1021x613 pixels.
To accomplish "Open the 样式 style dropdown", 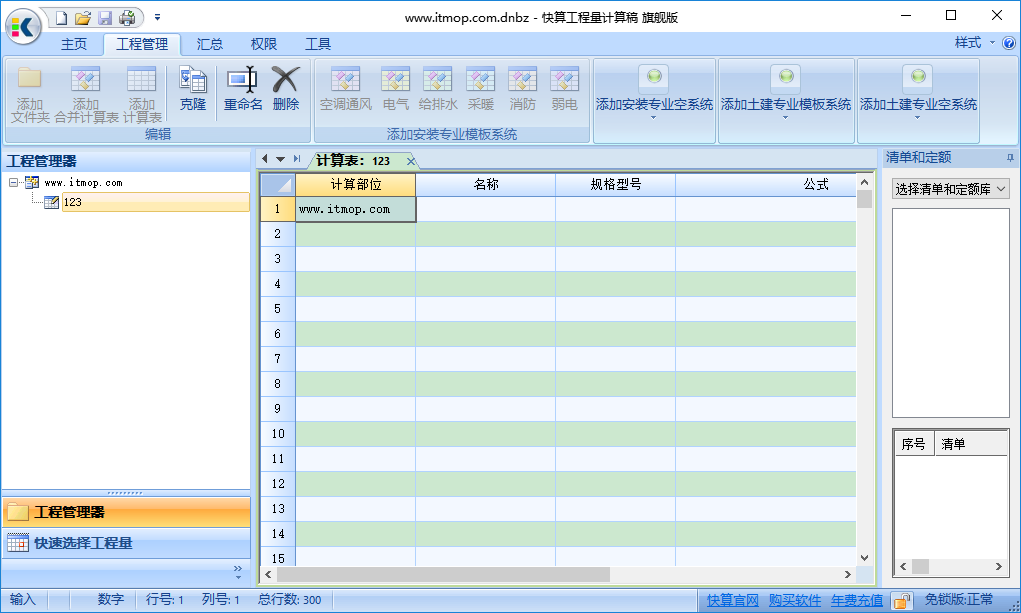I will coord(974,43).
